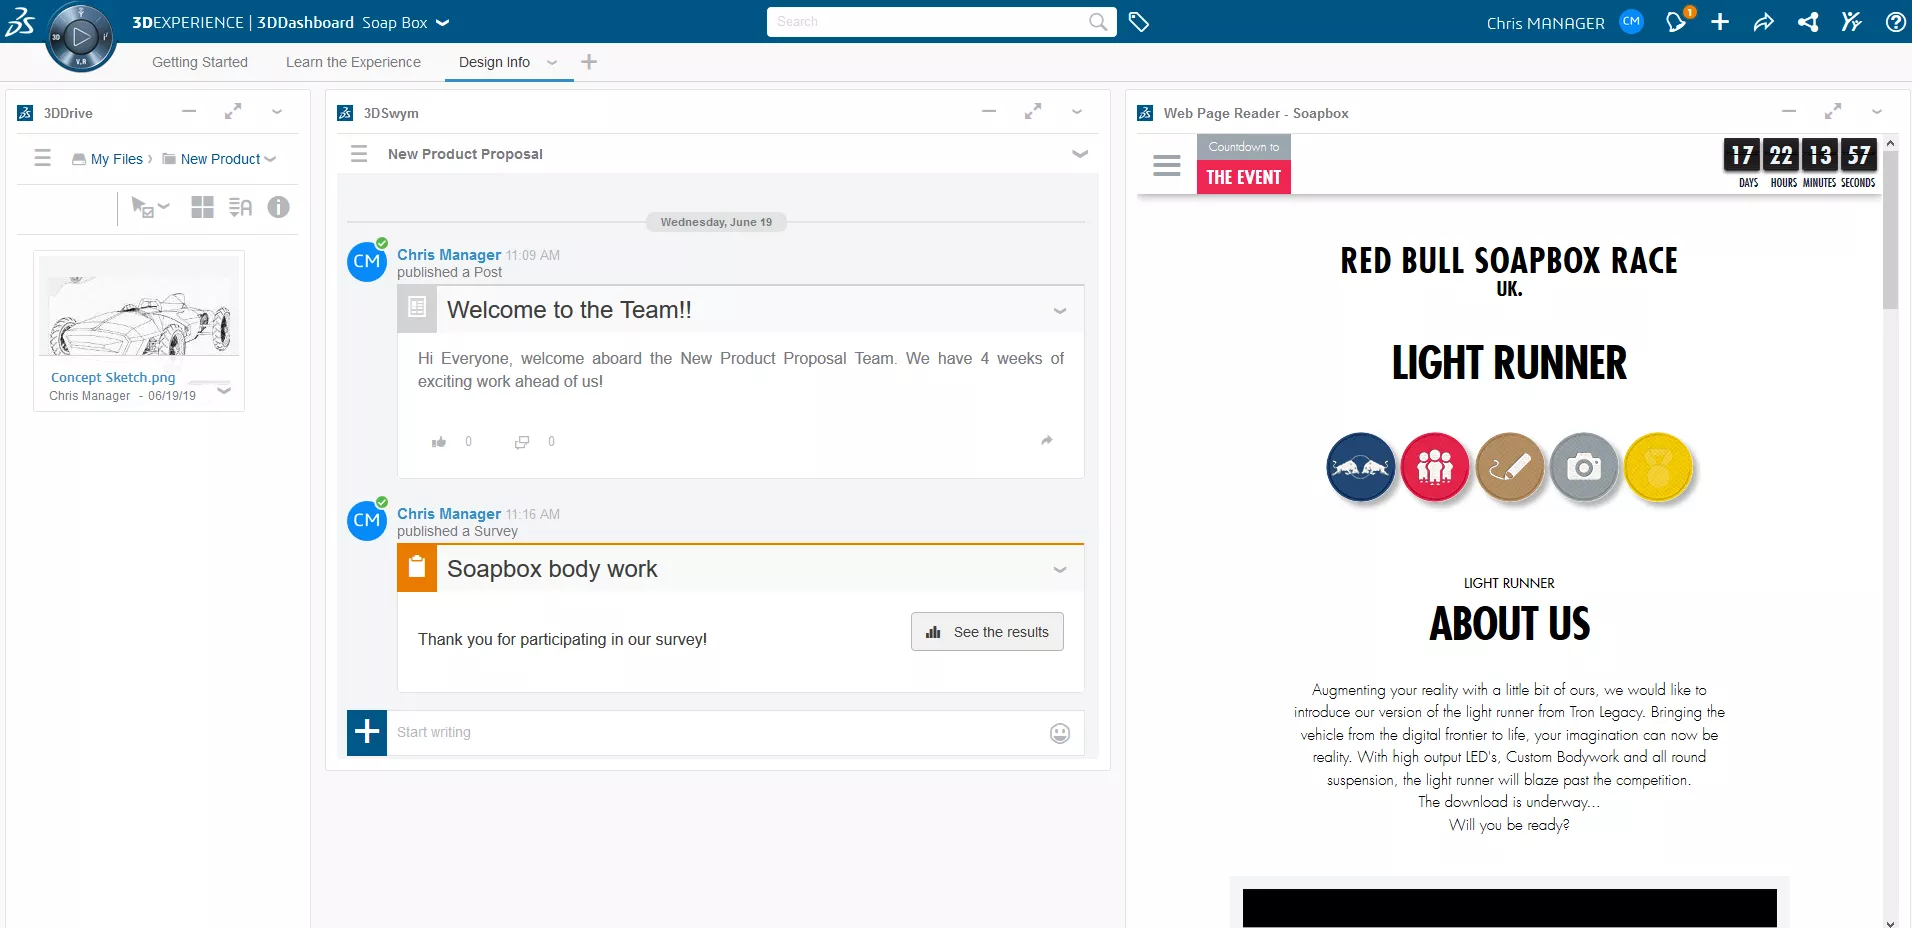Collapse the Welcome to the Team post
The image size is (1912, 928).
tap(1059, 311)
